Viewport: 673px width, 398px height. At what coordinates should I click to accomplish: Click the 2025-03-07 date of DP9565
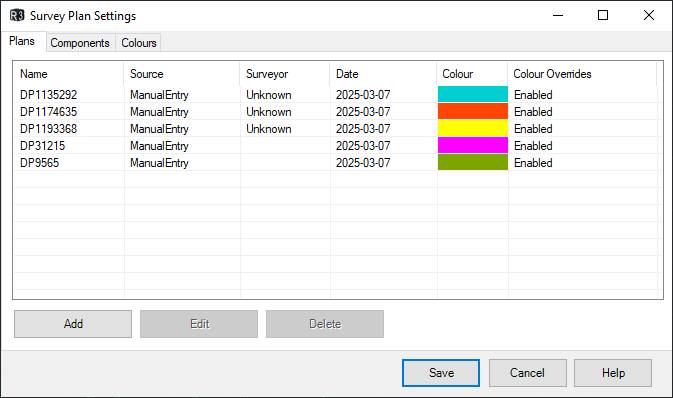363,163
